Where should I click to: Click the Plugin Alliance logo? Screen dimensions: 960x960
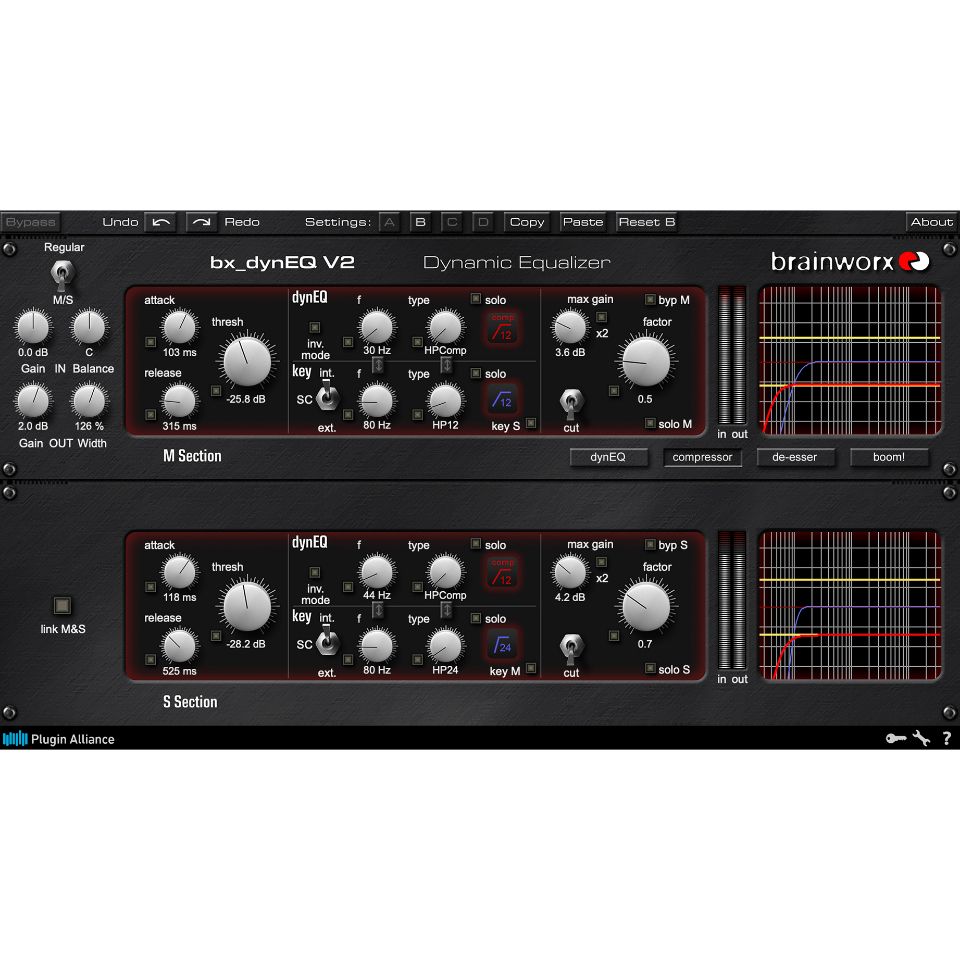(58, 739)
